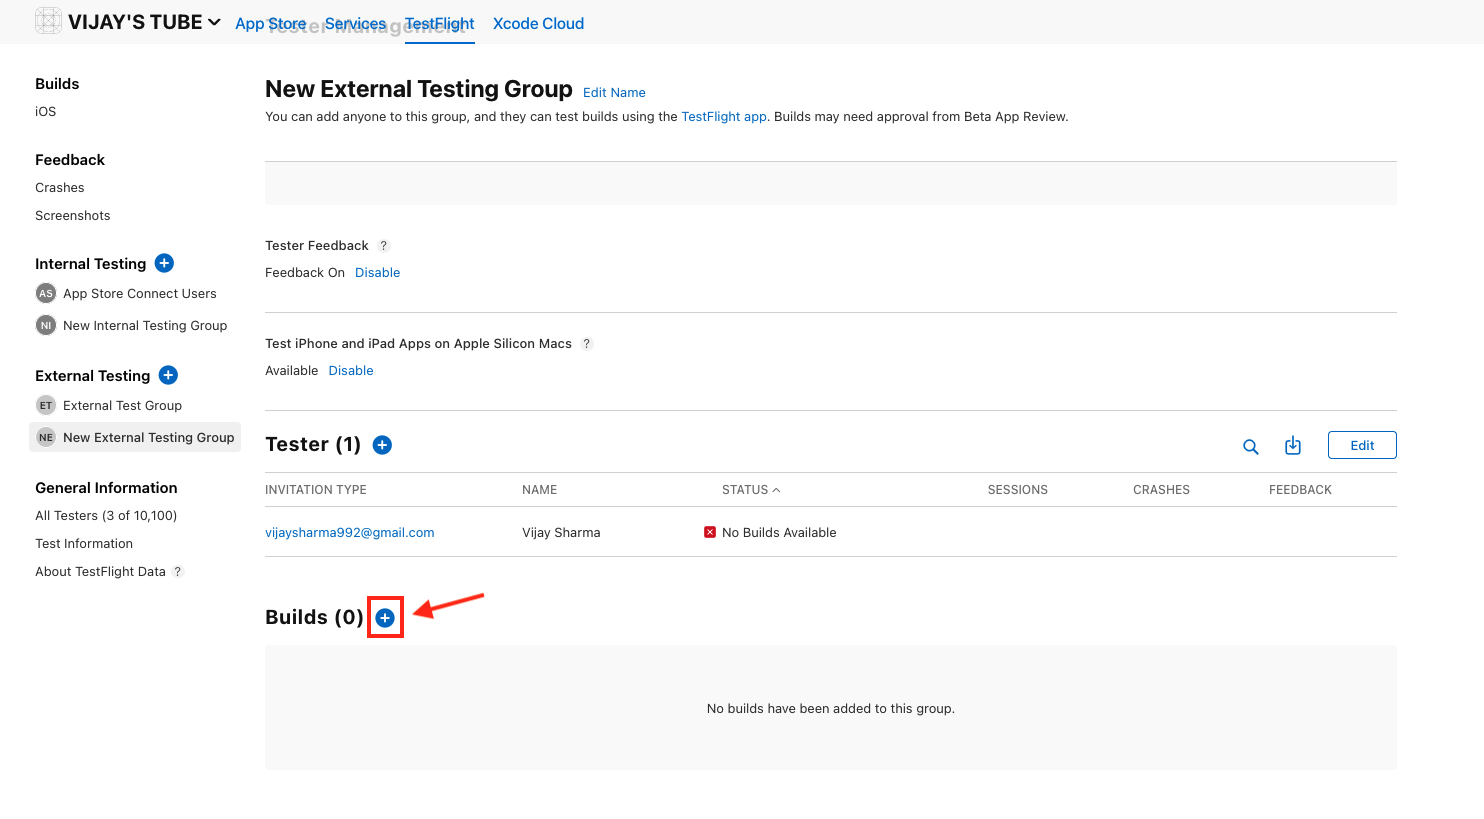The image size is (1484, 819).
Task: Click the Builds section heading
Action: pos(314,617)
